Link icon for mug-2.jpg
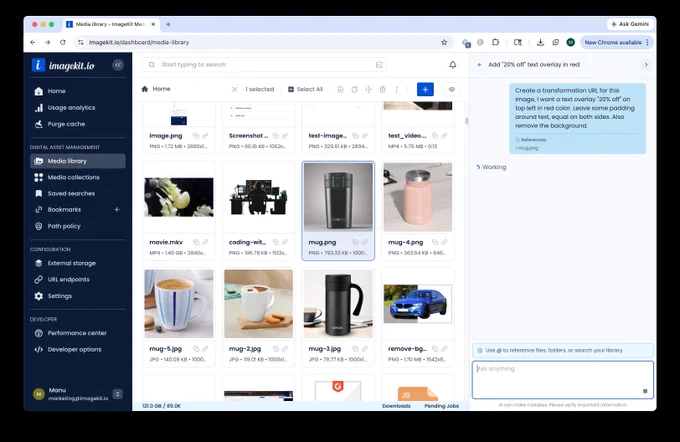This screenshot has height=442, width=680. tap(285, 349)
